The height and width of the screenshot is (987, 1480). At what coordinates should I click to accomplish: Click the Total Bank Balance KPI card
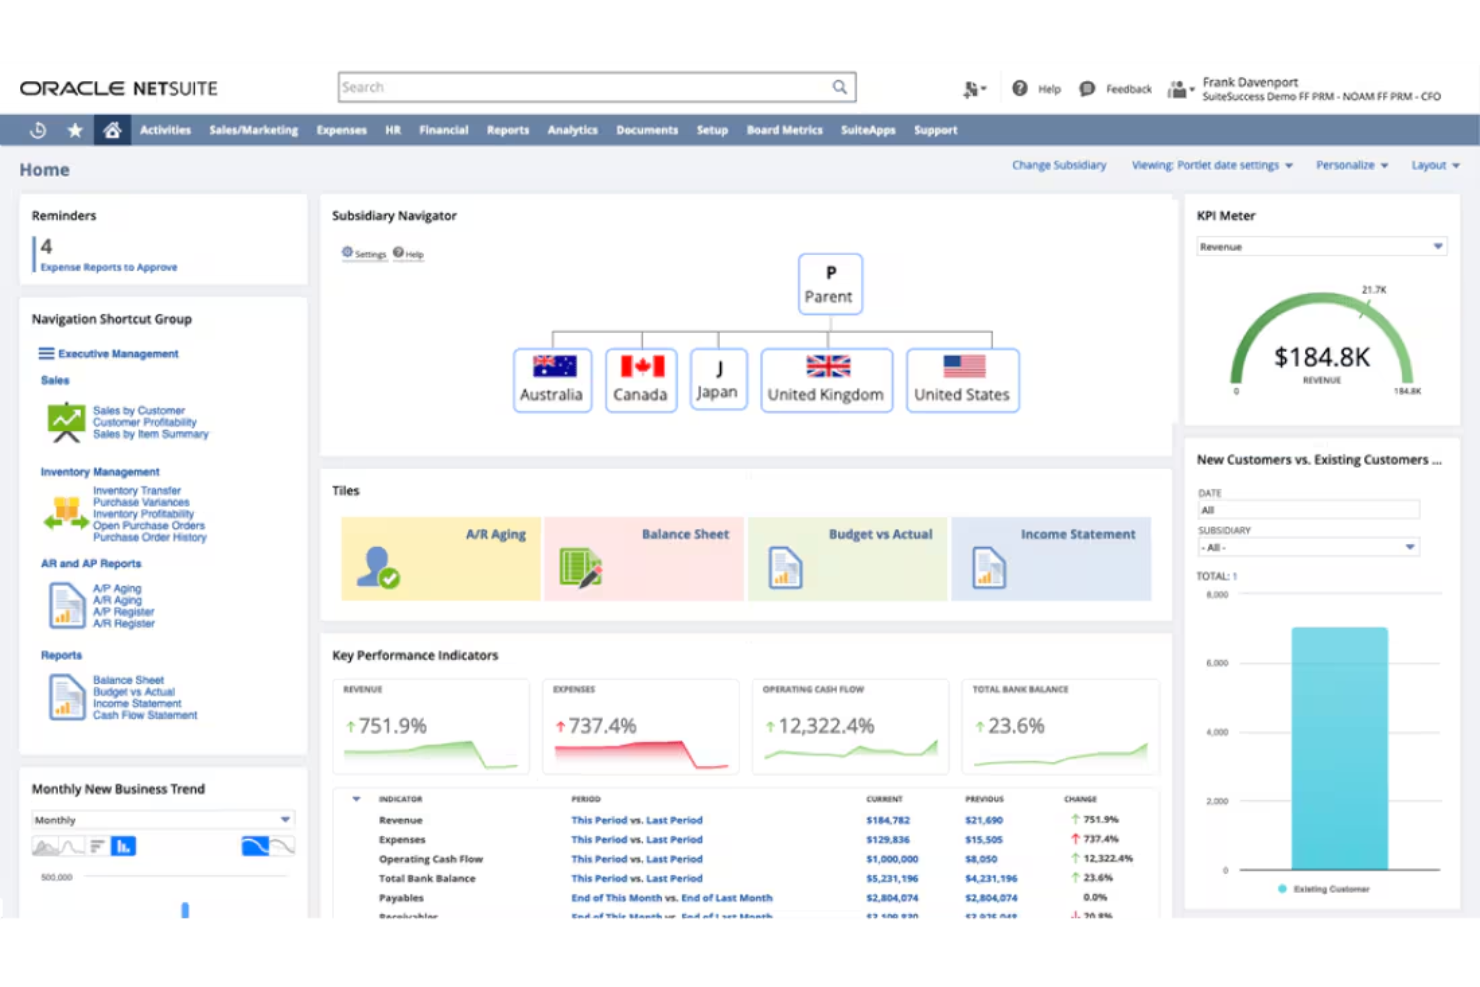[x=1060, y=727]
